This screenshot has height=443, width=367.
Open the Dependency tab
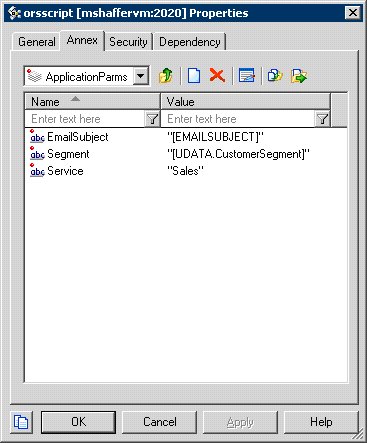pyautogui.click(x=190, y=42)
